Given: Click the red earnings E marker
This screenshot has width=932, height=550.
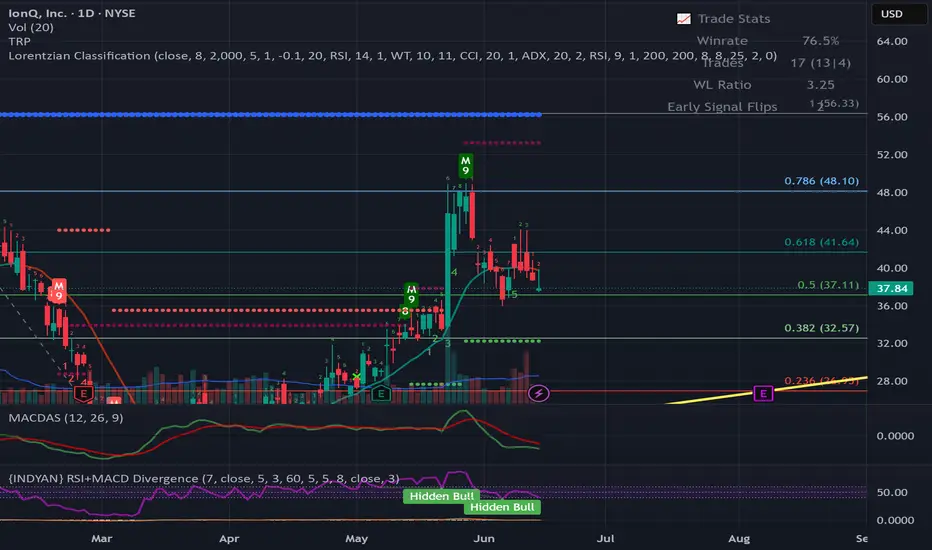Looking at the screenshot, I should click(84, 393).
